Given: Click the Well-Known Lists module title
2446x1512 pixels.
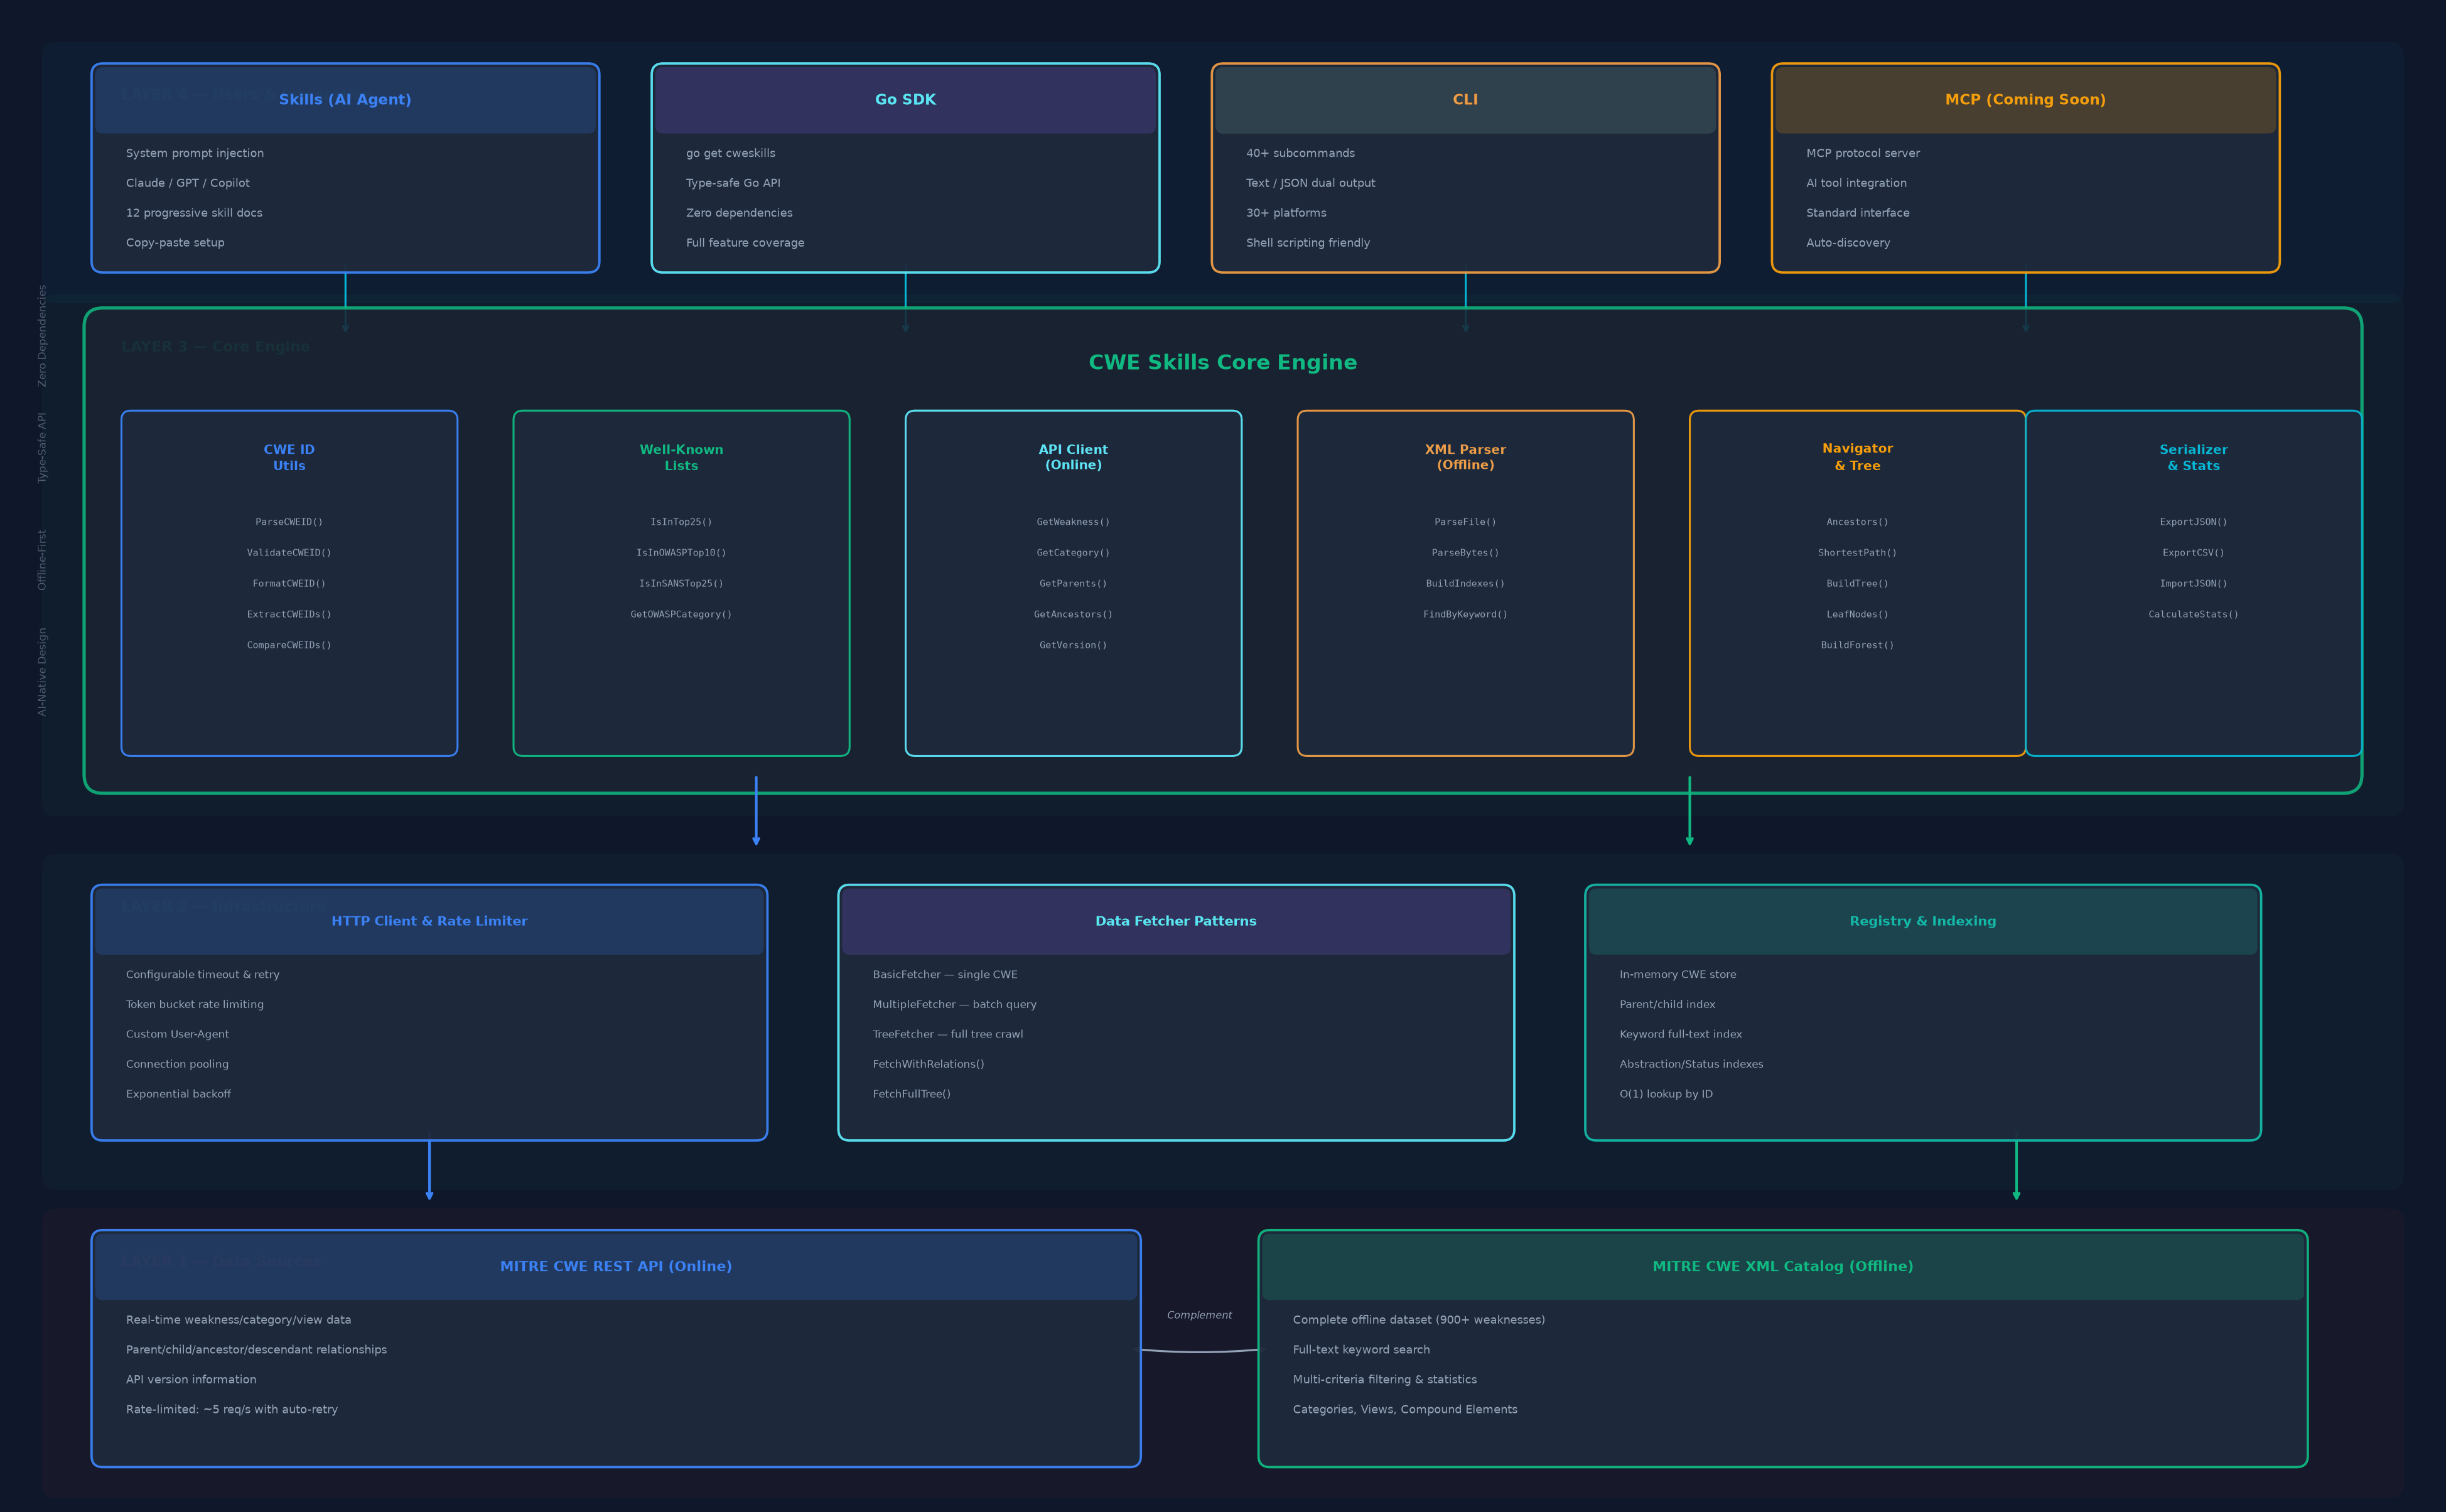Looking at the screenshot, I should (x=681, y=458).
